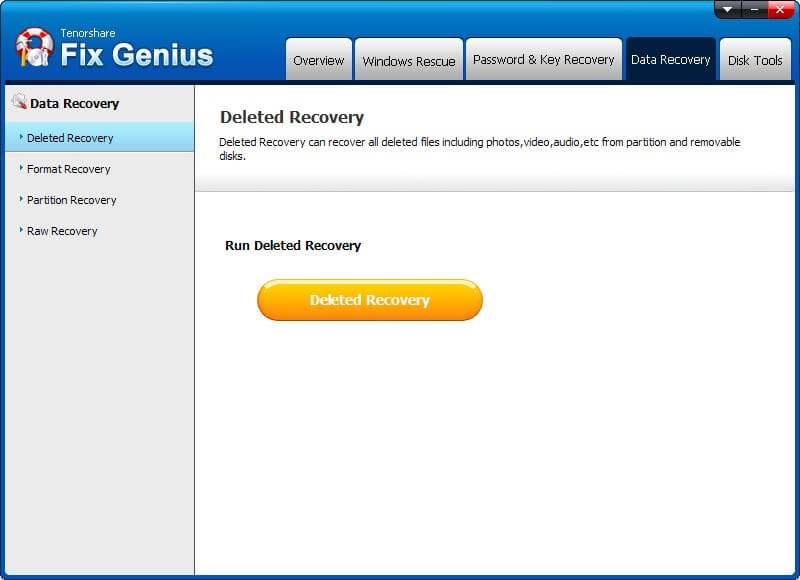Go to Password & Key Recovery tab
Viewport: 800px width, 580px height.
point(544,59)
